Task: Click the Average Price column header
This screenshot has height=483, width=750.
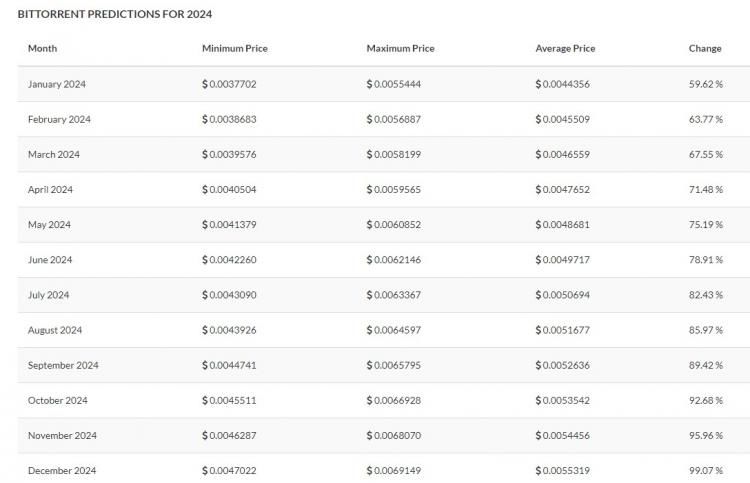Action: coord(565,48)
